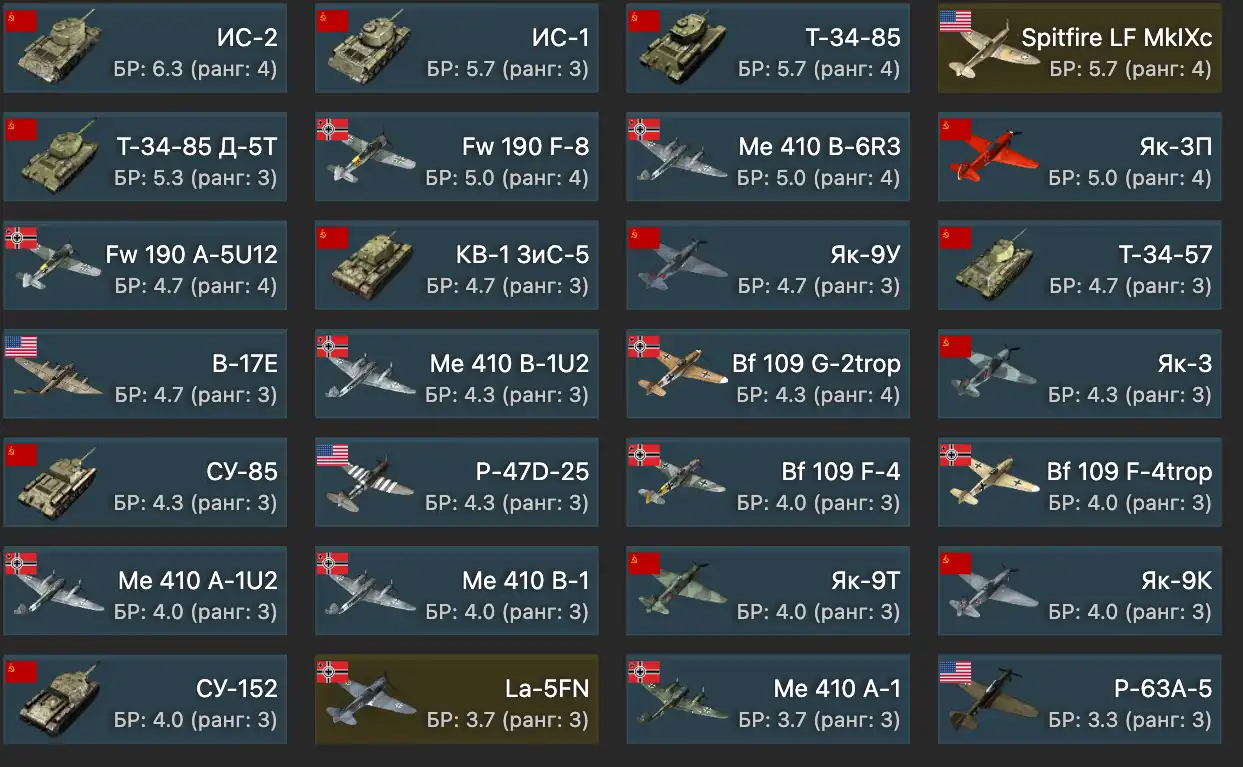Choose the Як-9К fighter card
Screen dimensions: 1243x767
pos(1080,591)
